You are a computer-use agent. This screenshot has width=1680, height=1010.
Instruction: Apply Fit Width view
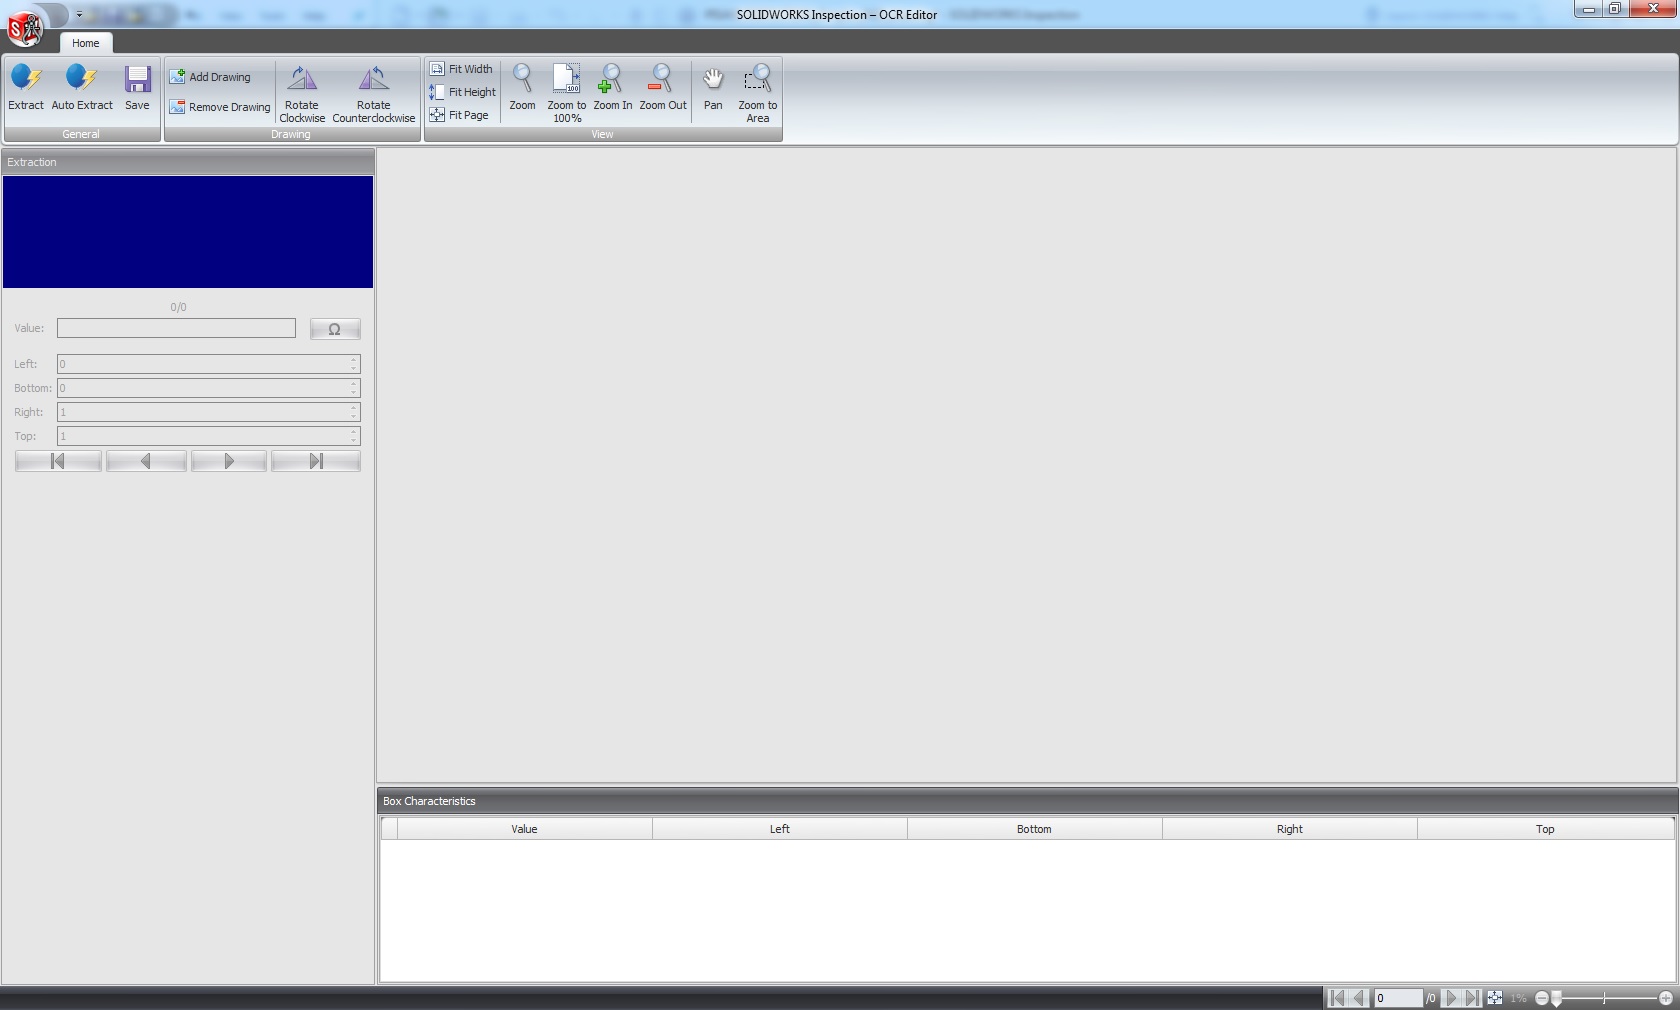click(461, 69)
